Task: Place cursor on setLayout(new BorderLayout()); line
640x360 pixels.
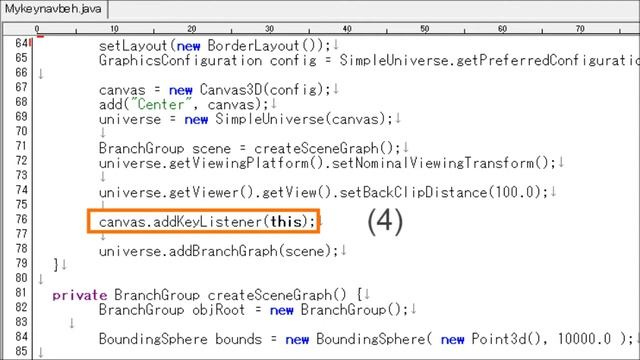Action: click(x=215, y=46)
